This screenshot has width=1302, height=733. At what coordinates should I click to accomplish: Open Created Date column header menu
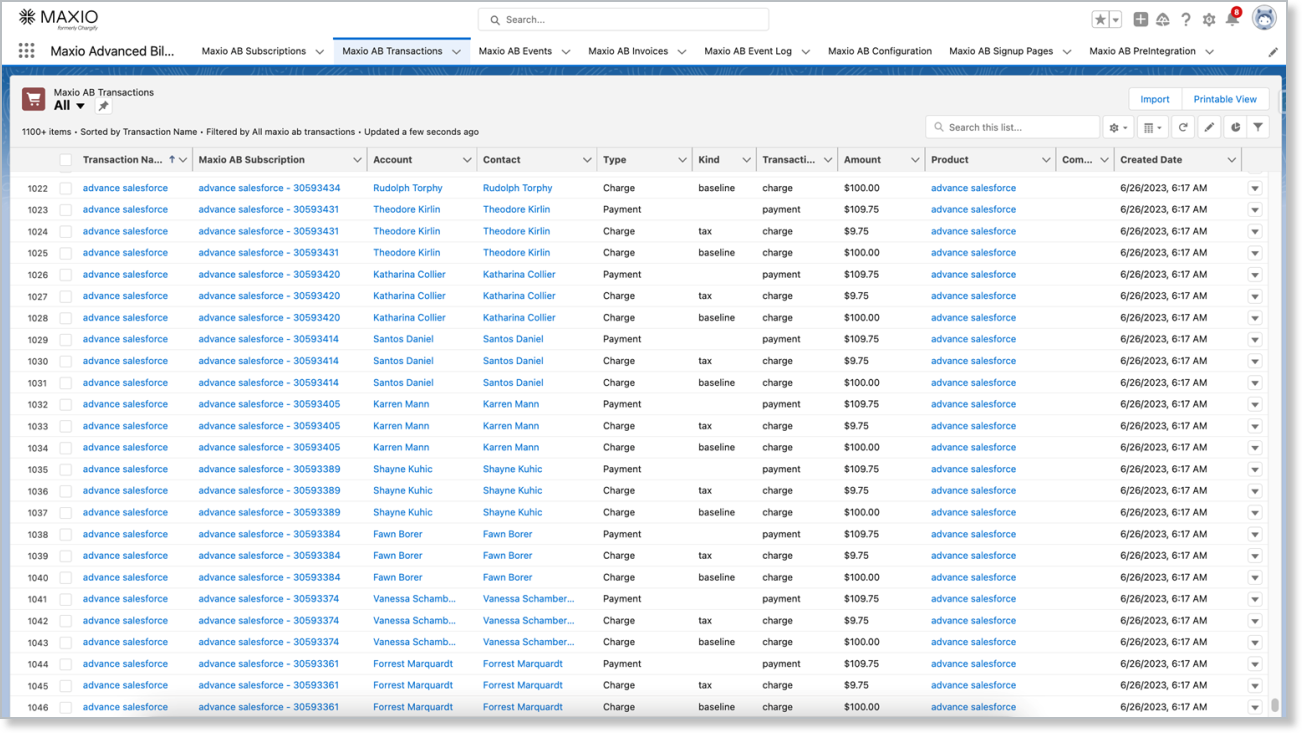(1232, 160)
